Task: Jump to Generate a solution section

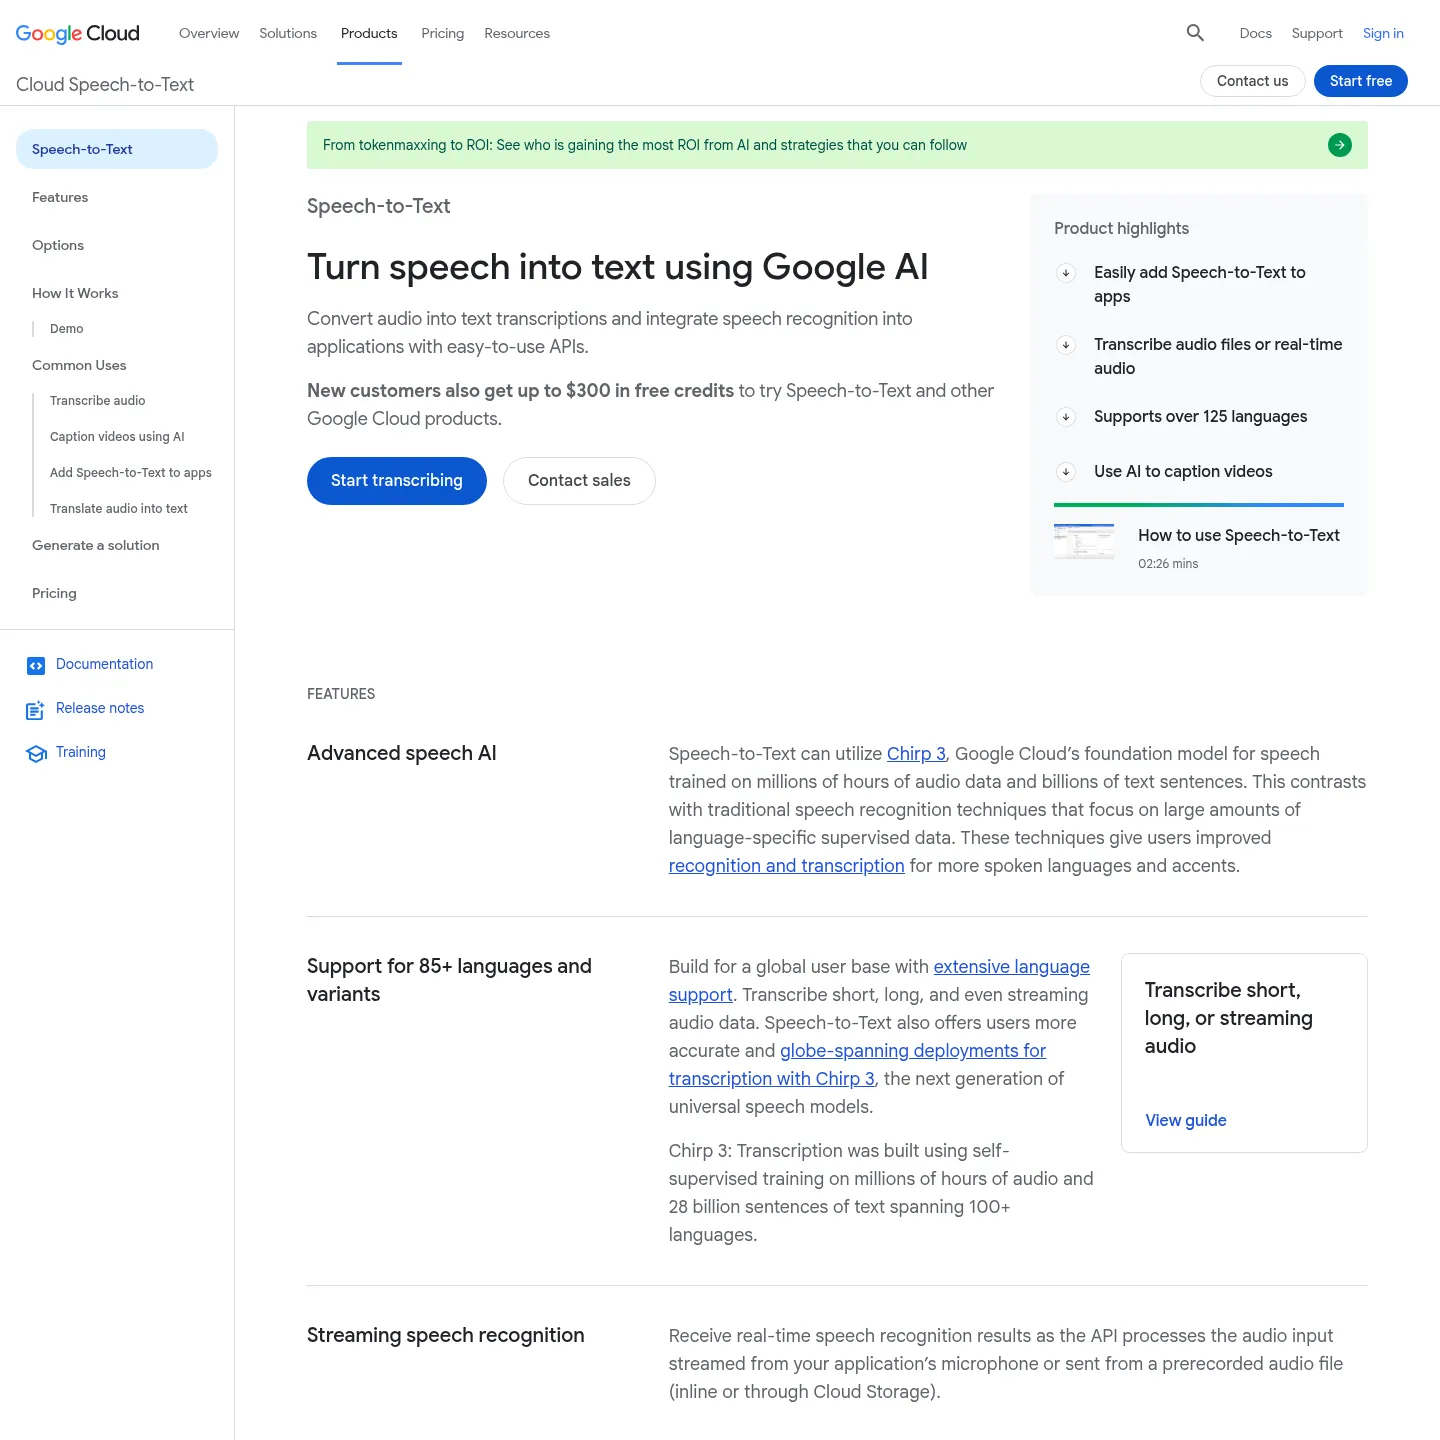Action: pos(96,545)
